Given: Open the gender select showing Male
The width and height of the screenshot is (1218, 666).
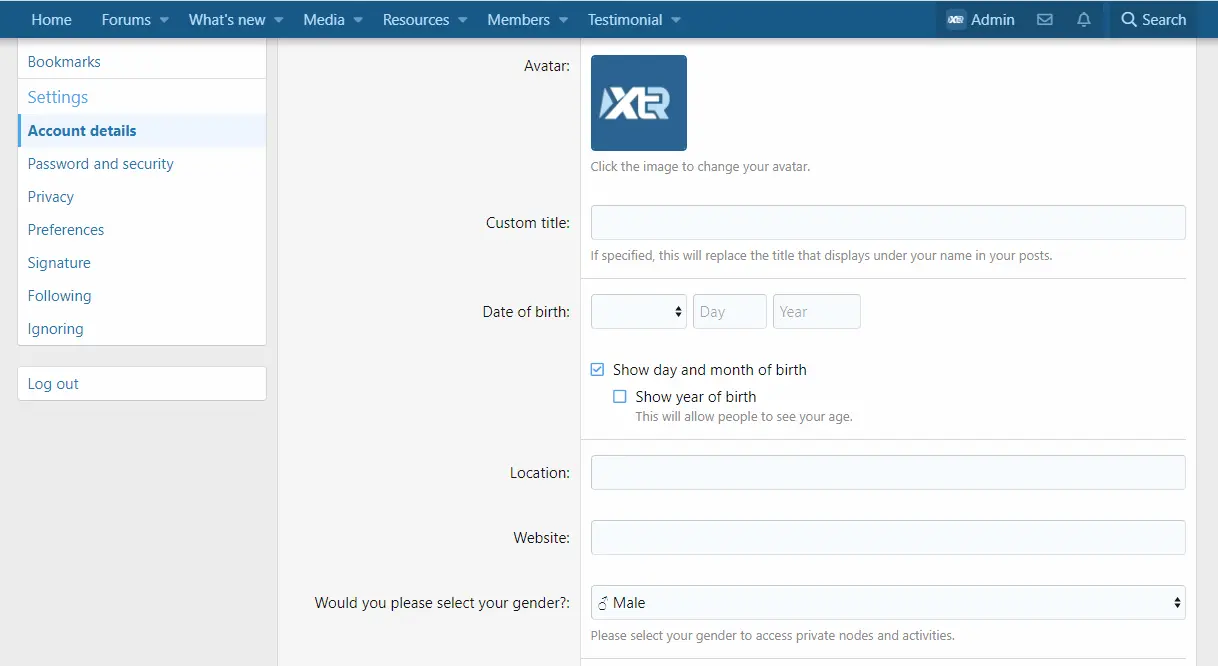Looking at the screenshot, I should coord(888,603).
